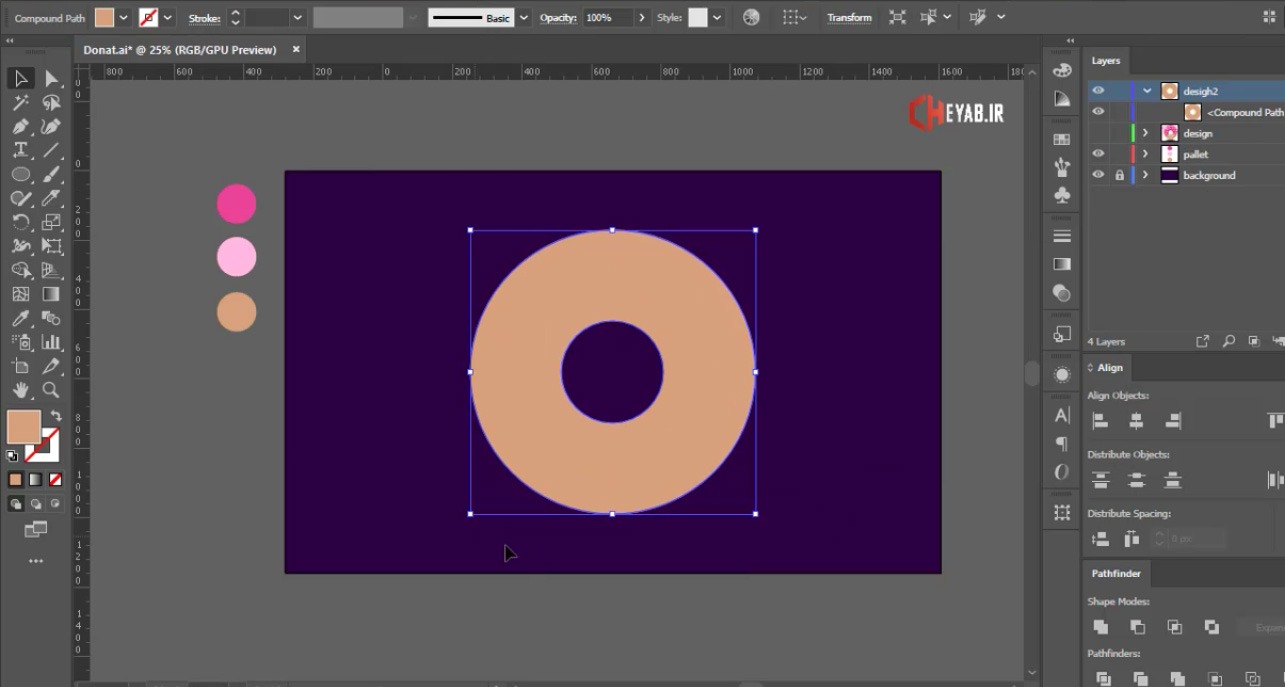Select the Eyedropper tool
1285x687 pixels.
[x=20, y=319]
